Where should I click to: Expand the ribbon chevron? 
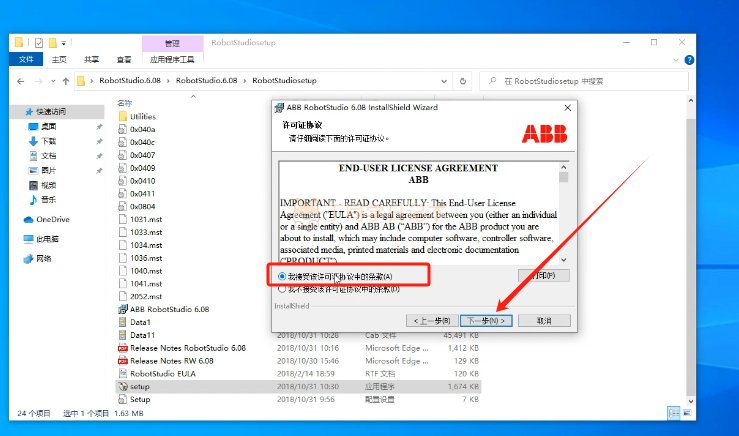pyautogui.click(x=675, y=60)
